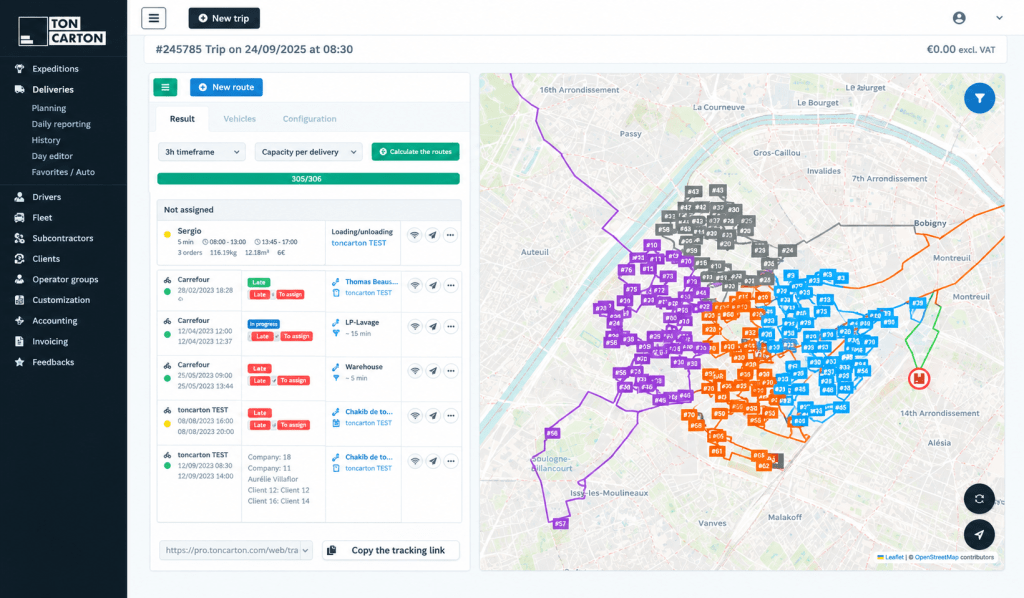
Task: Open the 3h timeframe dropdown
Action: click(x=202, y=152)
